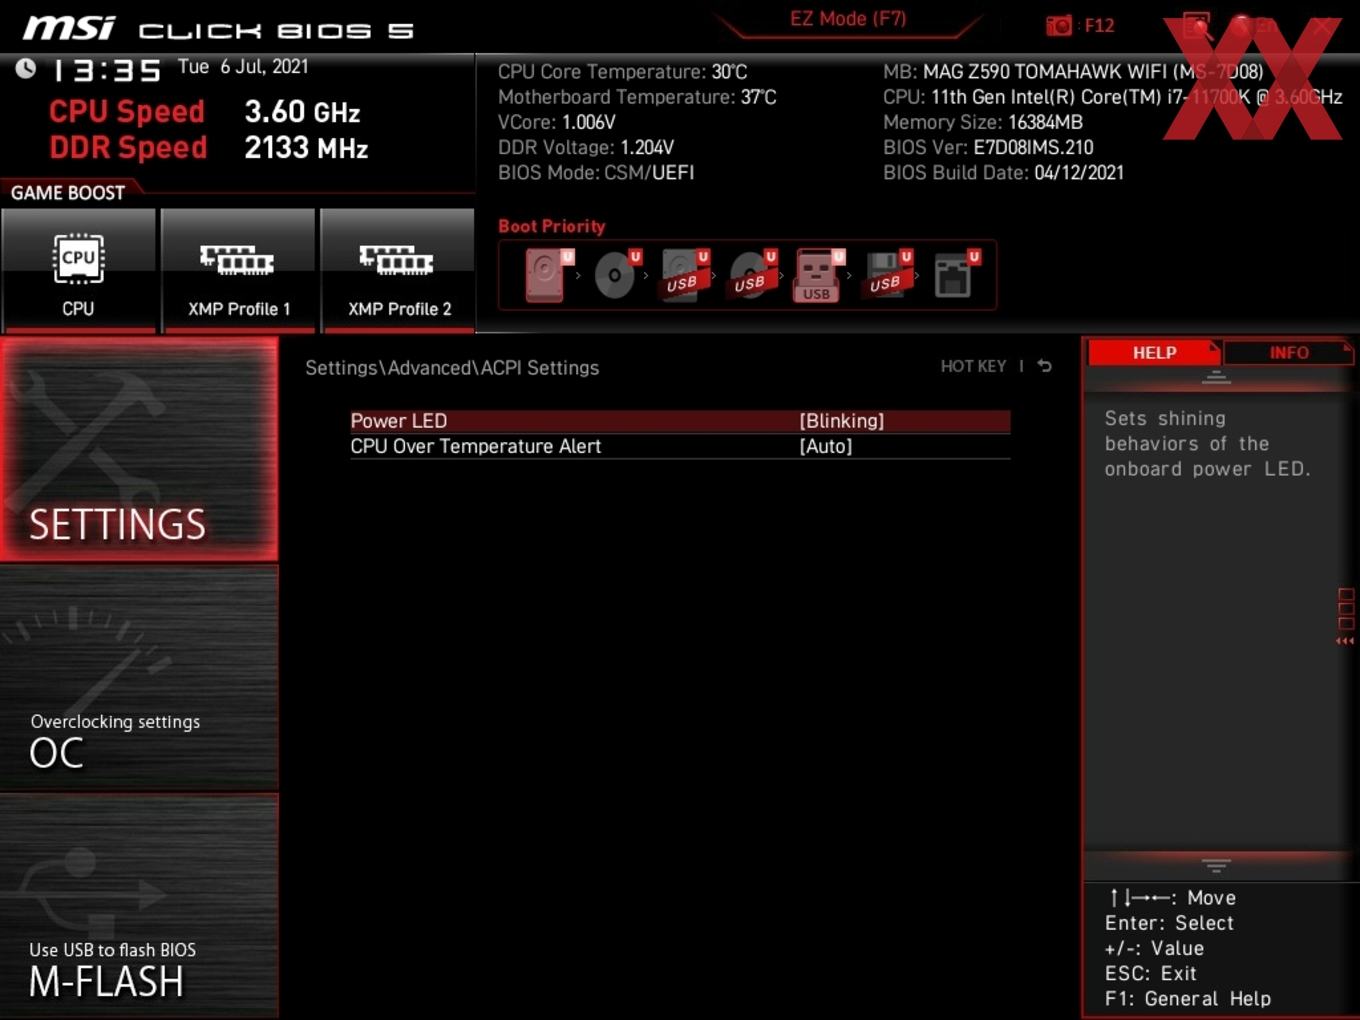Click the Settings\Advanced\ACPI Settings breadcrumb
Viewport: 1360px width, 1020px height.
(x=452, y=368)
